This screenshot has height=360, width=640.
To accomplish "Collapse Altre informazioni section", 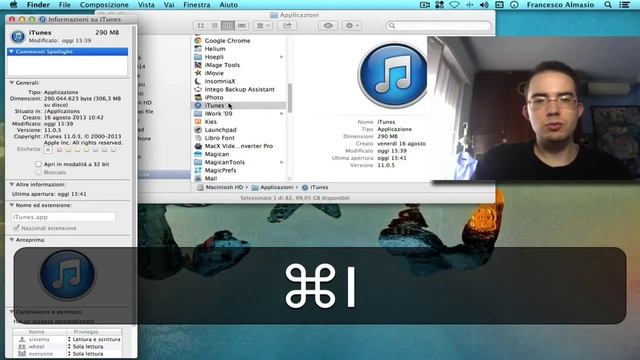I will coord(12,184).
